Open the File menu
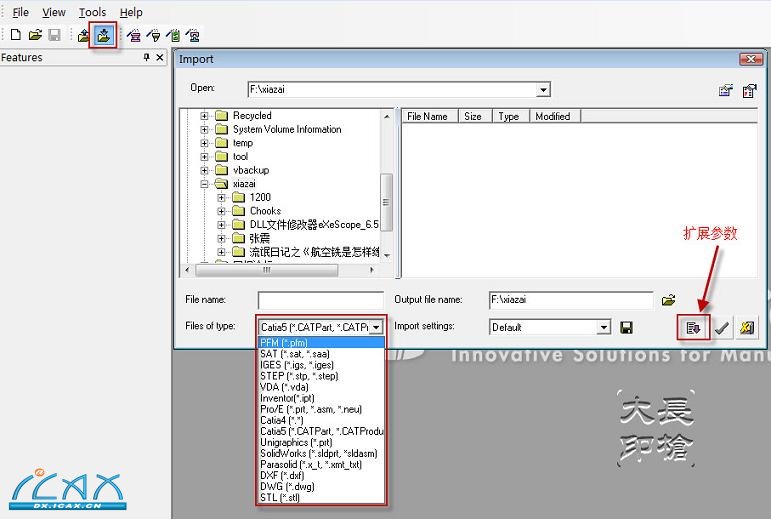This screenshot has width=771, height=519. pos(20,12)
